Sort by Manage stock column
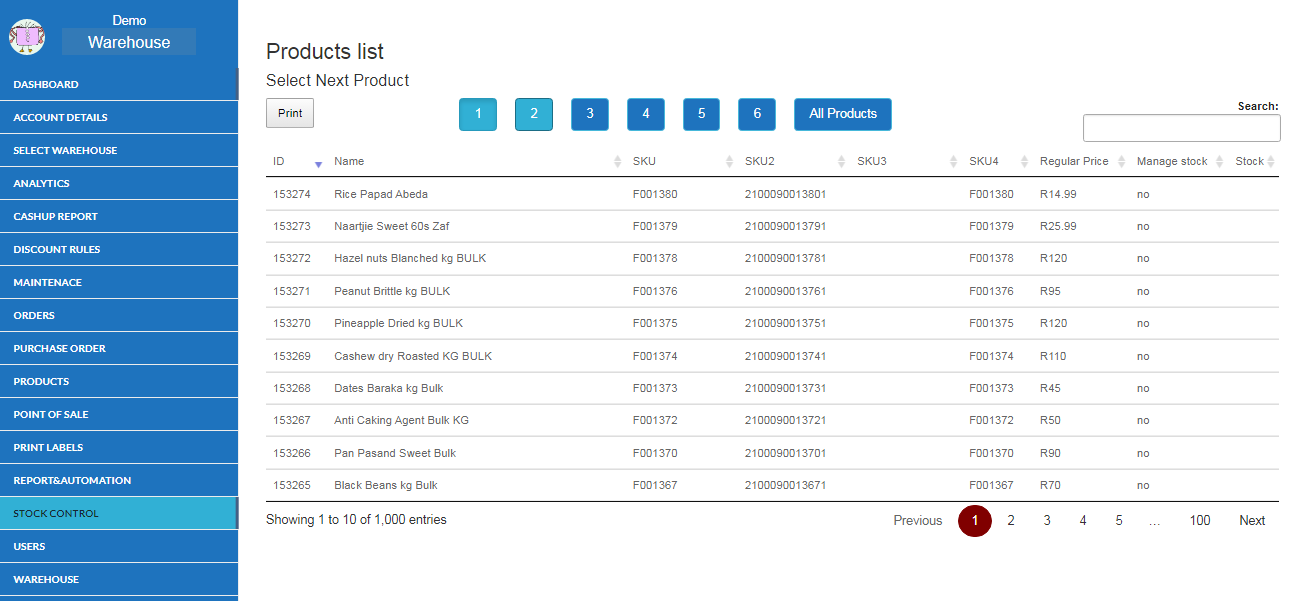The height and width of the screenshot is (601, 1296). point(1171,161)
